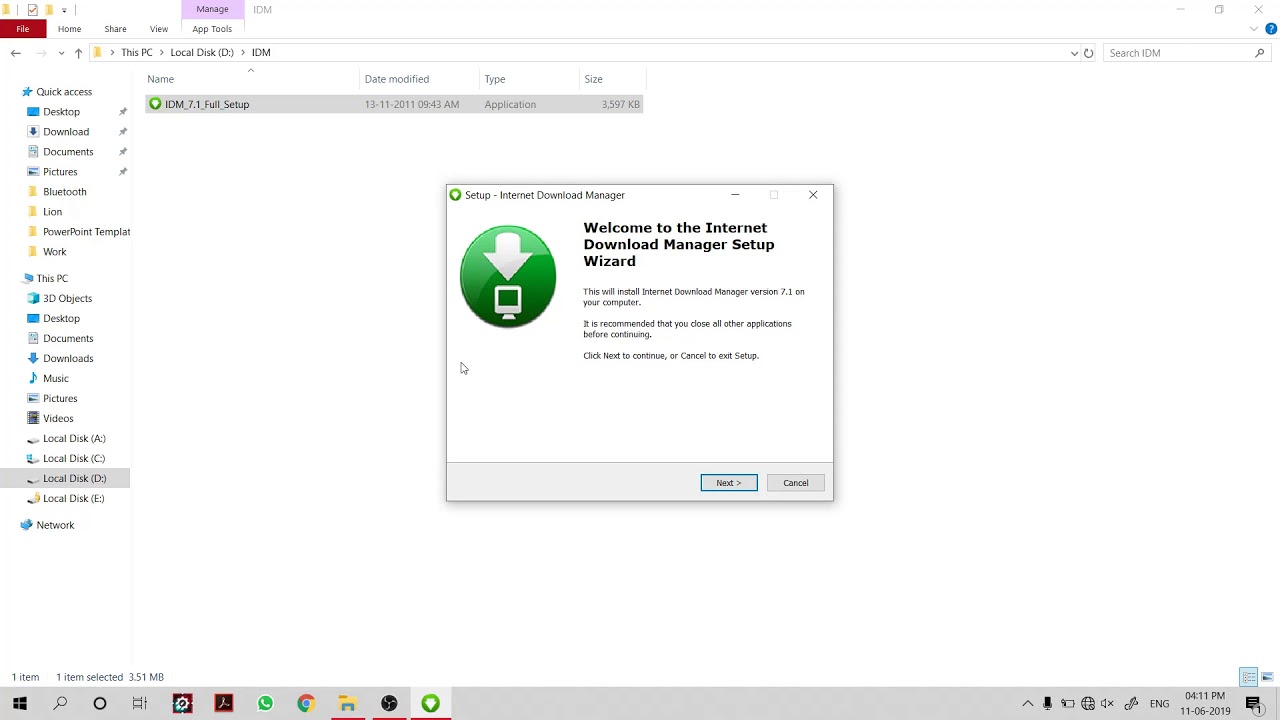Click the 3,597 KB size cell
This screenshot has width=1280, height=720.
[x=621, y=104]
